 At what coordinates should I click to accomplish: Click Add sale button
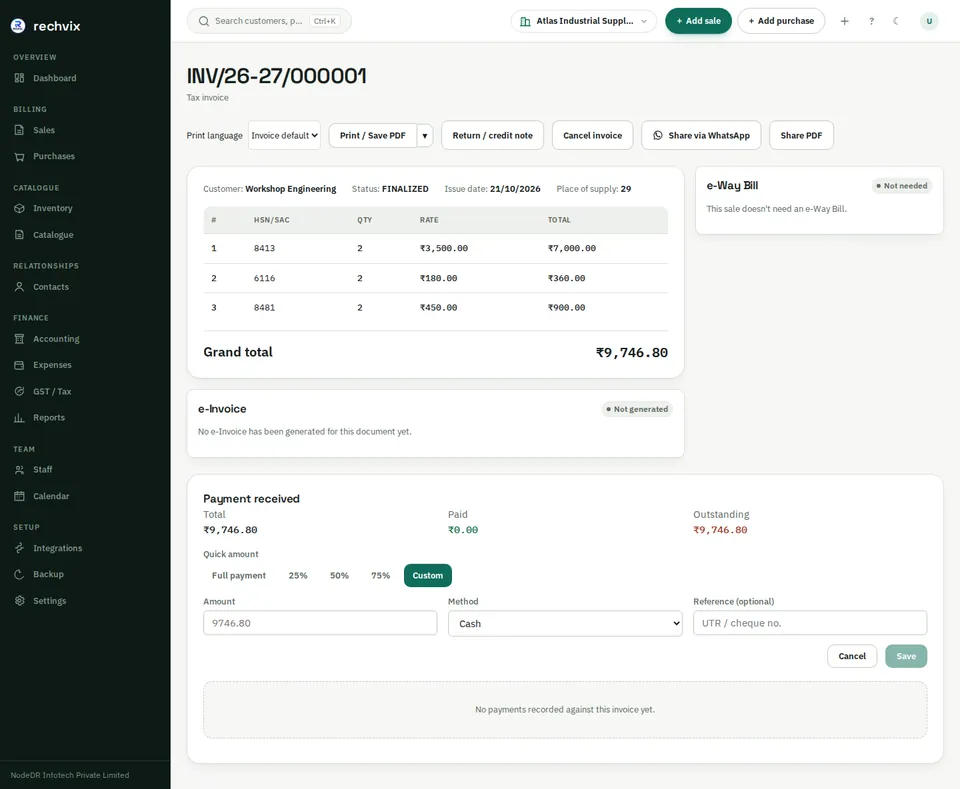pos(699,21)
